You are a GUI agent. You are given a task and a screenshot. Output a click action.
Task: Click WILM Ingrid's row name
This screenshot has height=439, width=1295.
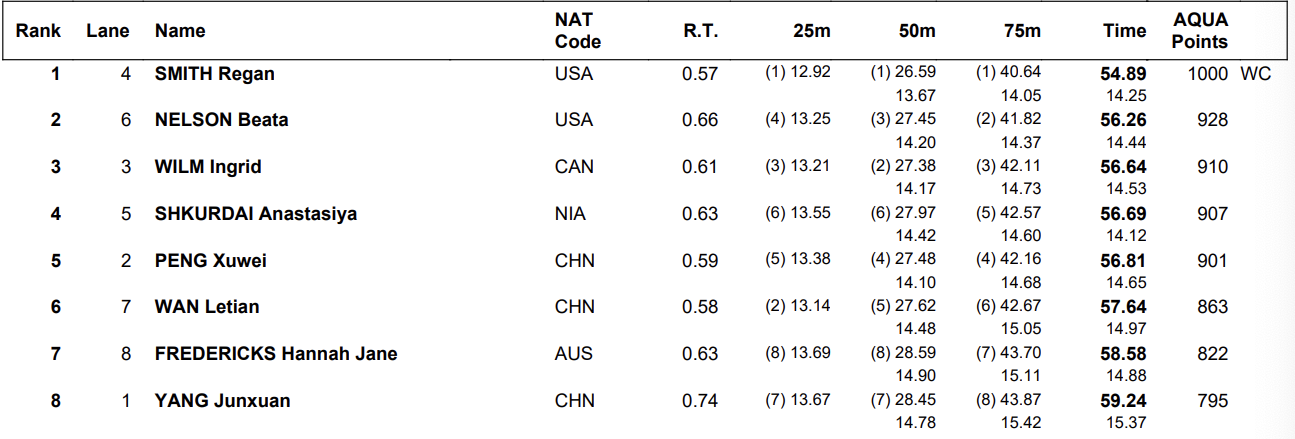click(208, 167)
